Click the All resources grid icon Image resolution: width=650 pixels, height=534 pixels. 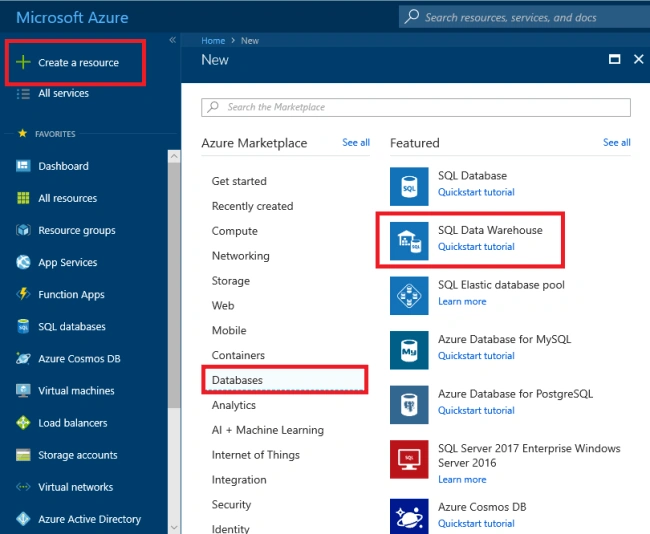pos(23,198)
